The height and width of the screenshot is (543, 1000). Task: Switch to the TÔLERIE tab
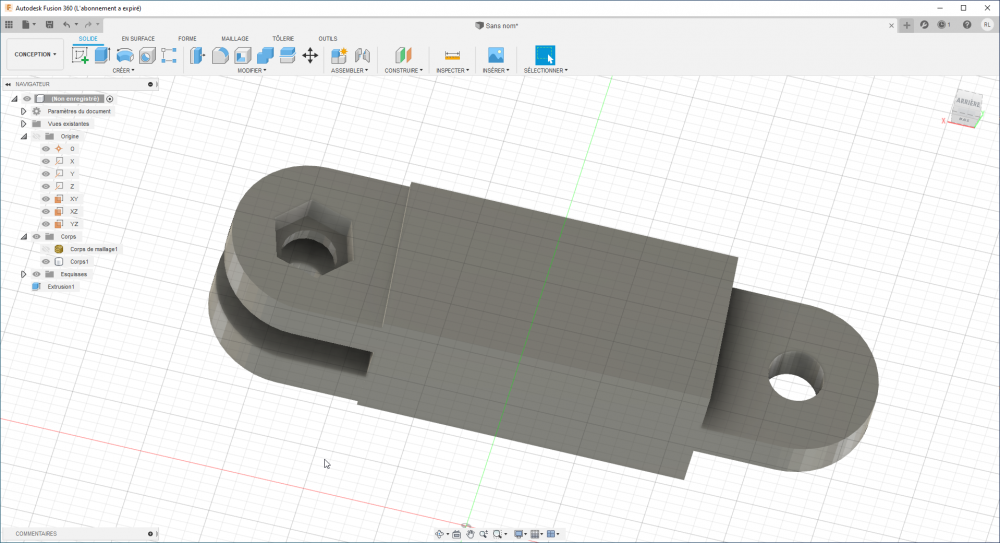[x=283, y=38]
